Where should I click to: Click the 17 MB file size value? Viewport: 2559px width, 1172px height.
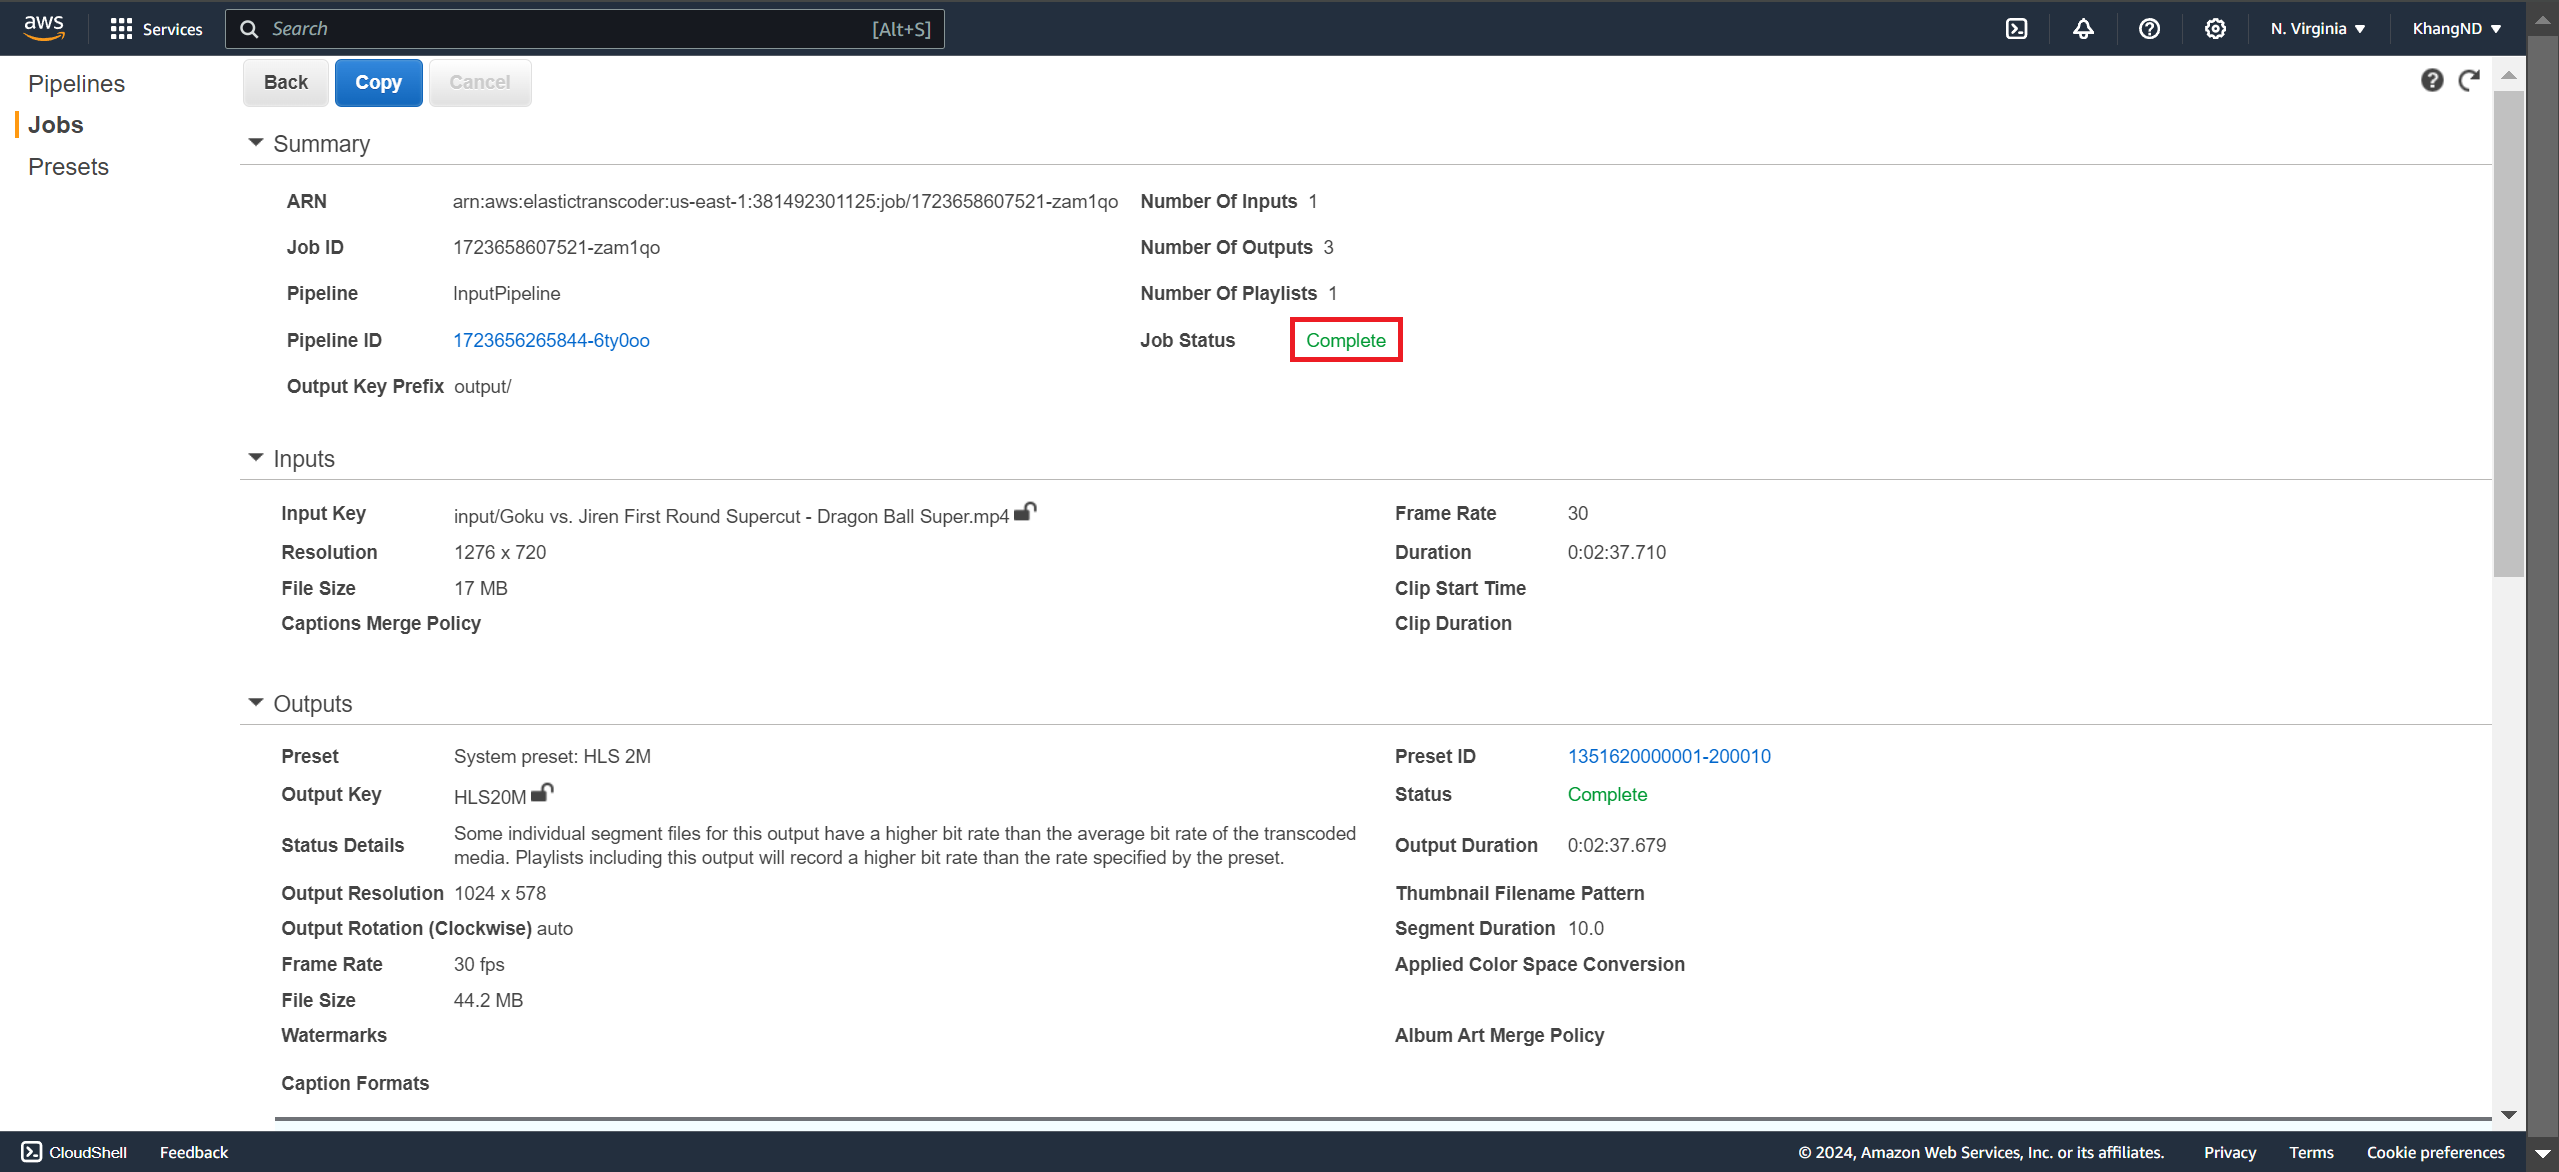coord(481,588)
